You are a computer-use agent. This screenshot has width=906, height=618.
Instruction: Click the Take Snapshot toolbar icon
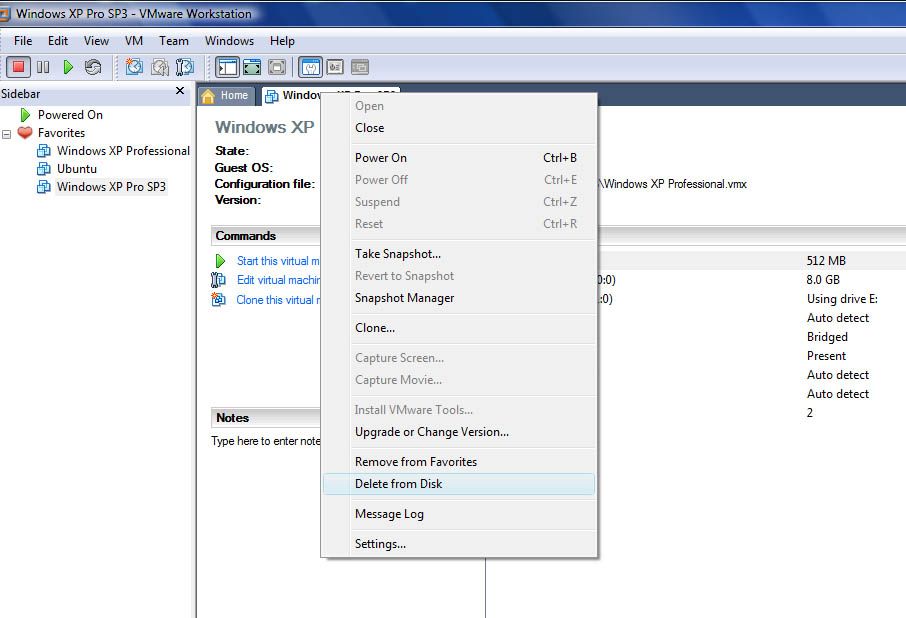click(134, 67)
